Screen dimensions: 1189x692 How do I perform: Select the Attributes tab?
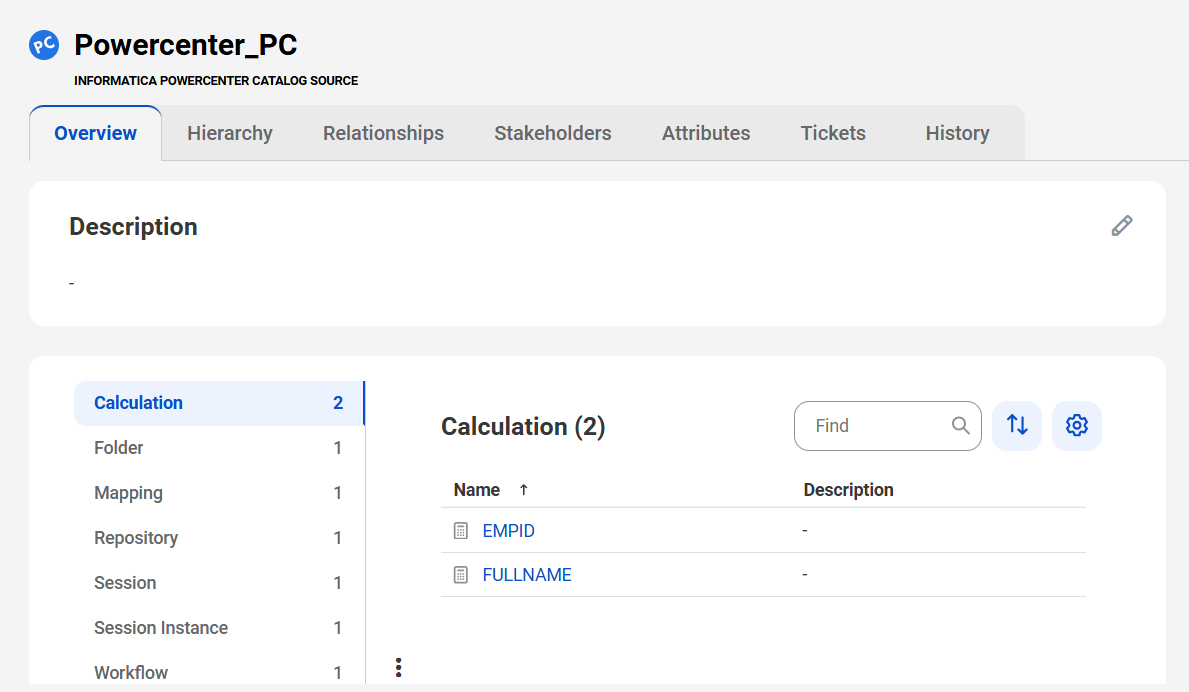tap(706, 133)
